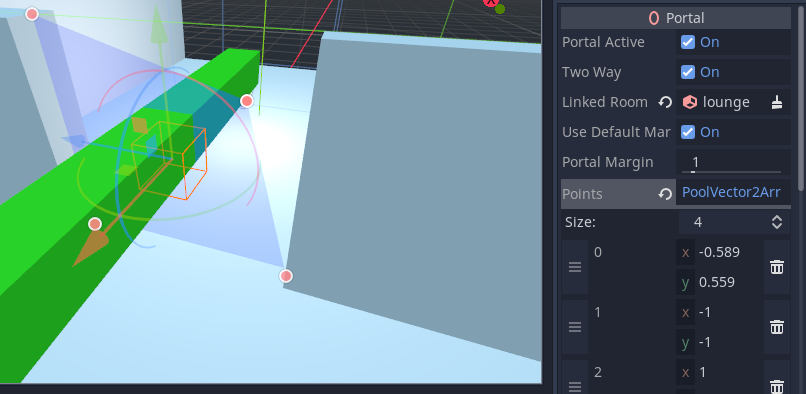Click the lounge room node icon
This screenshot has width=806, height=394.
pos(690,102)
